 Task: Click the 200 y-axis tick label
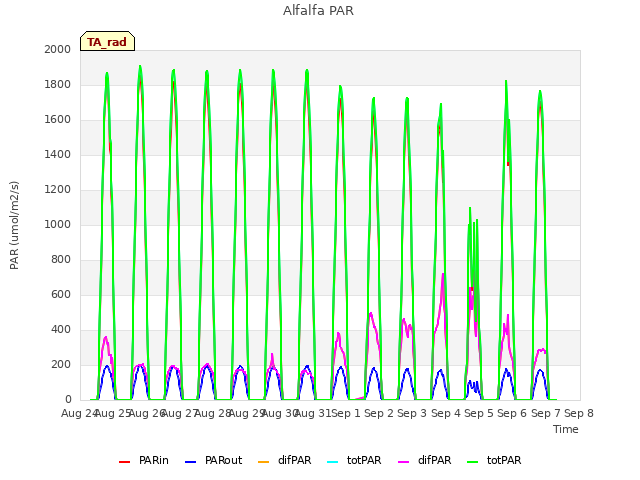pos(61,364)
